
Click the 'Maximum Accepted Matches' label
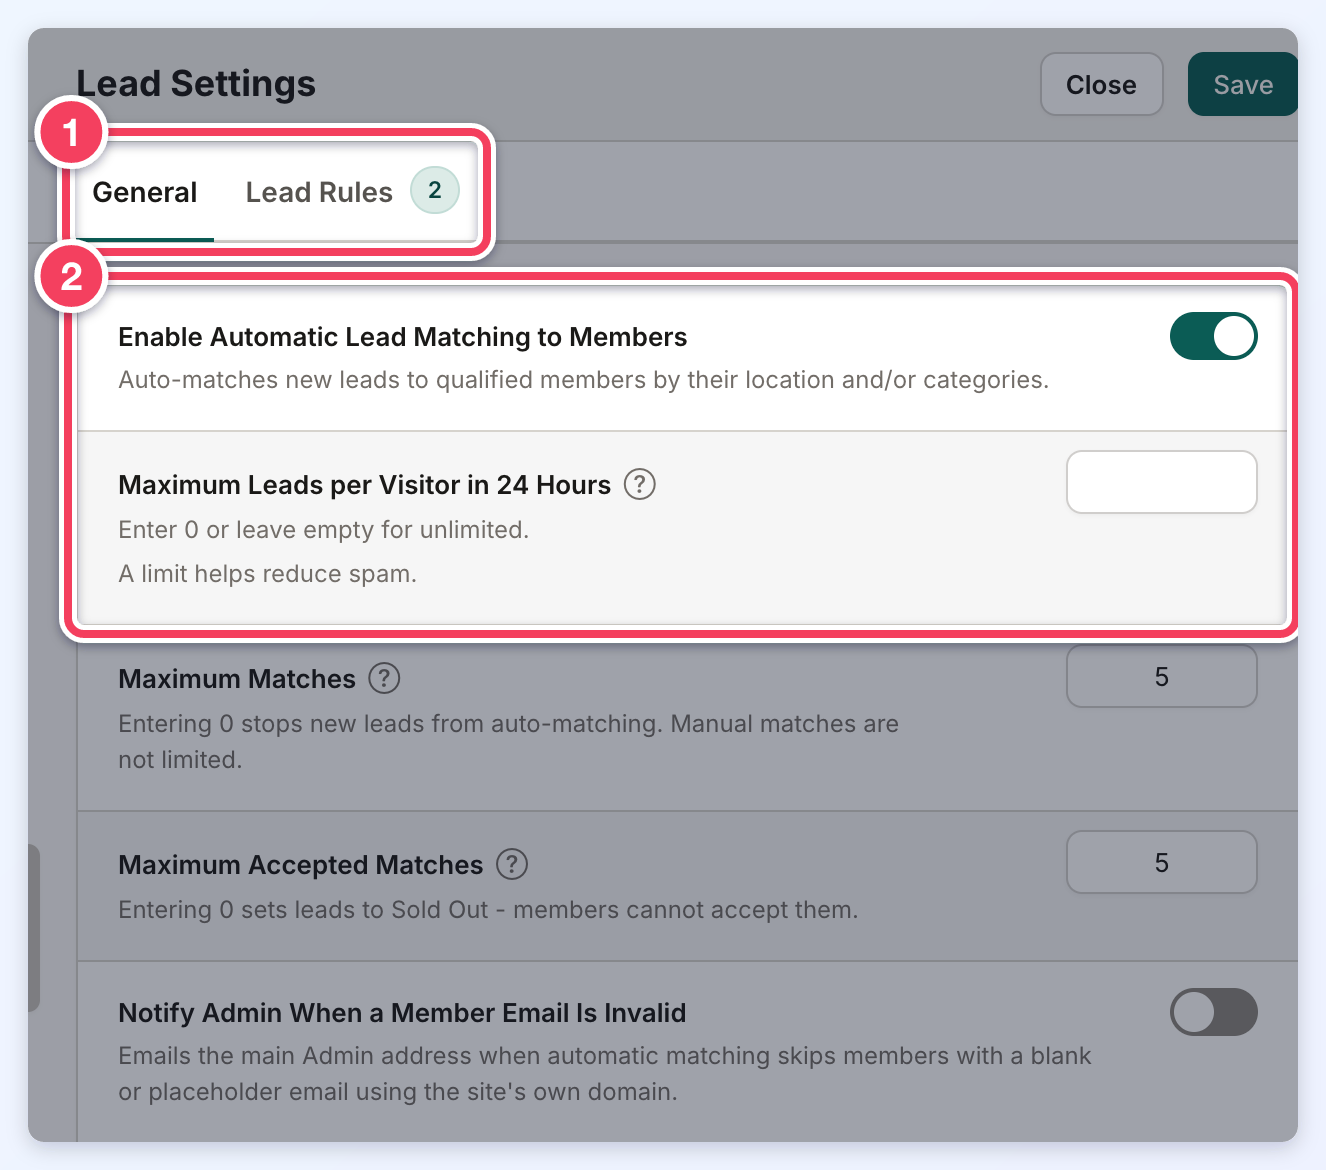click(301, 865)
